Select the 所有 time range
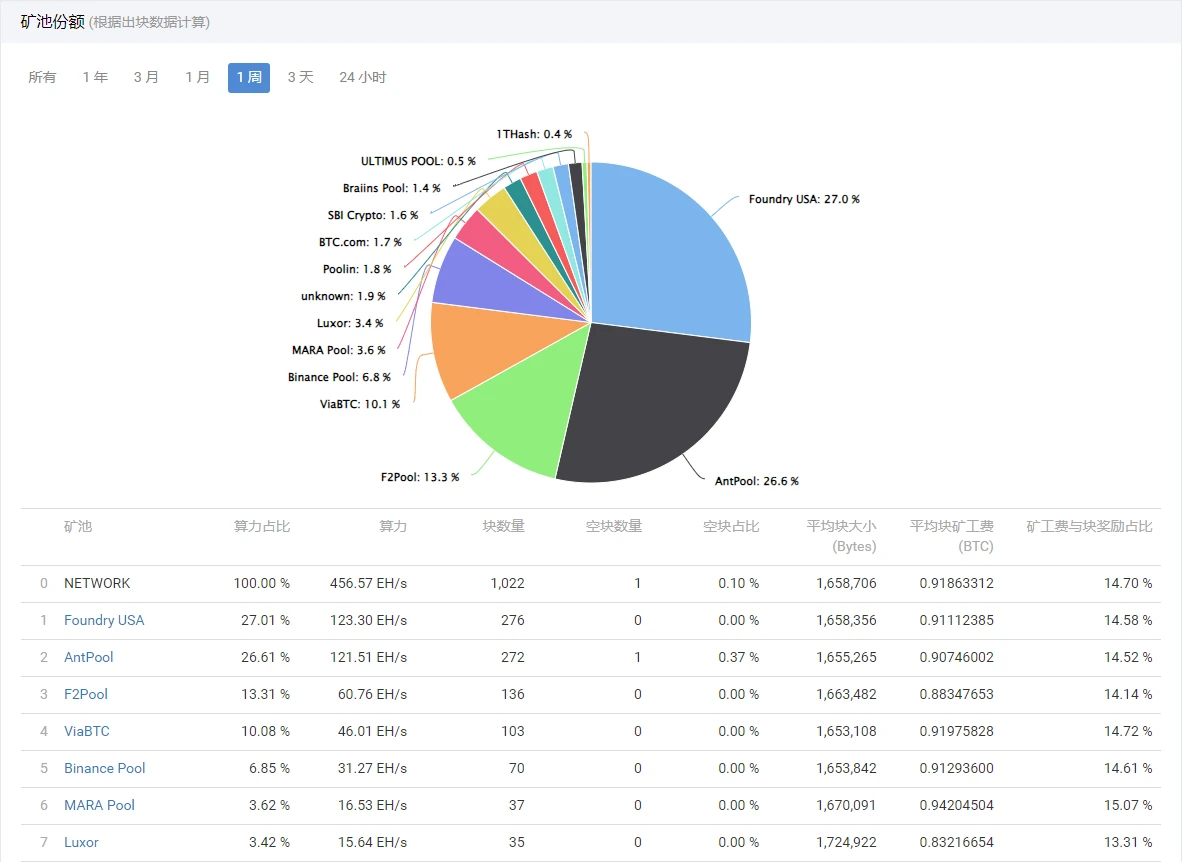Screen dimensions: 1182x862 [x=42, y=77]
